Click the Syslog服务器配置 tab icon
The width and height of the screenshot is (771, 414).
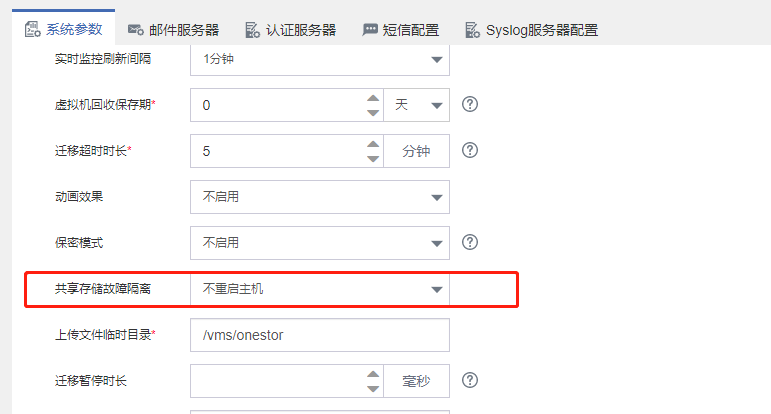click(471, 30)
